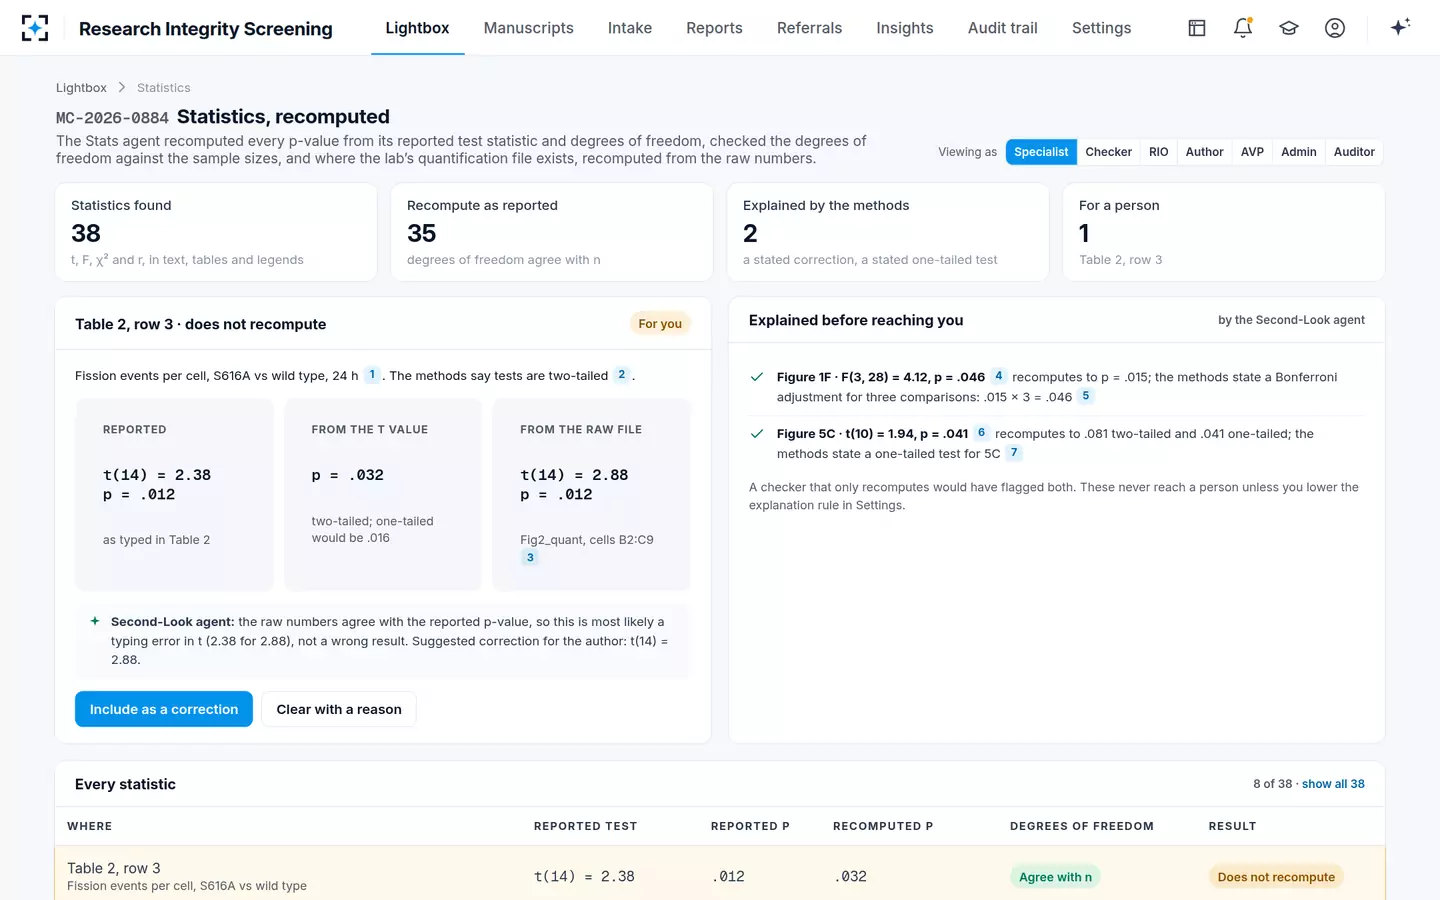Open the Insights tab
The width and height of the screenshot is (1440, 900).
[905, 28]
